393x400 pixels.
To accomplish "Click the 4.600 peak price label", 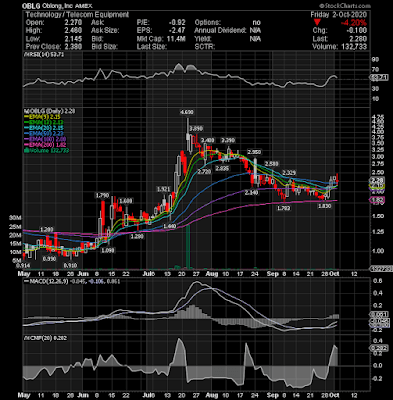I will click(187, 112).
